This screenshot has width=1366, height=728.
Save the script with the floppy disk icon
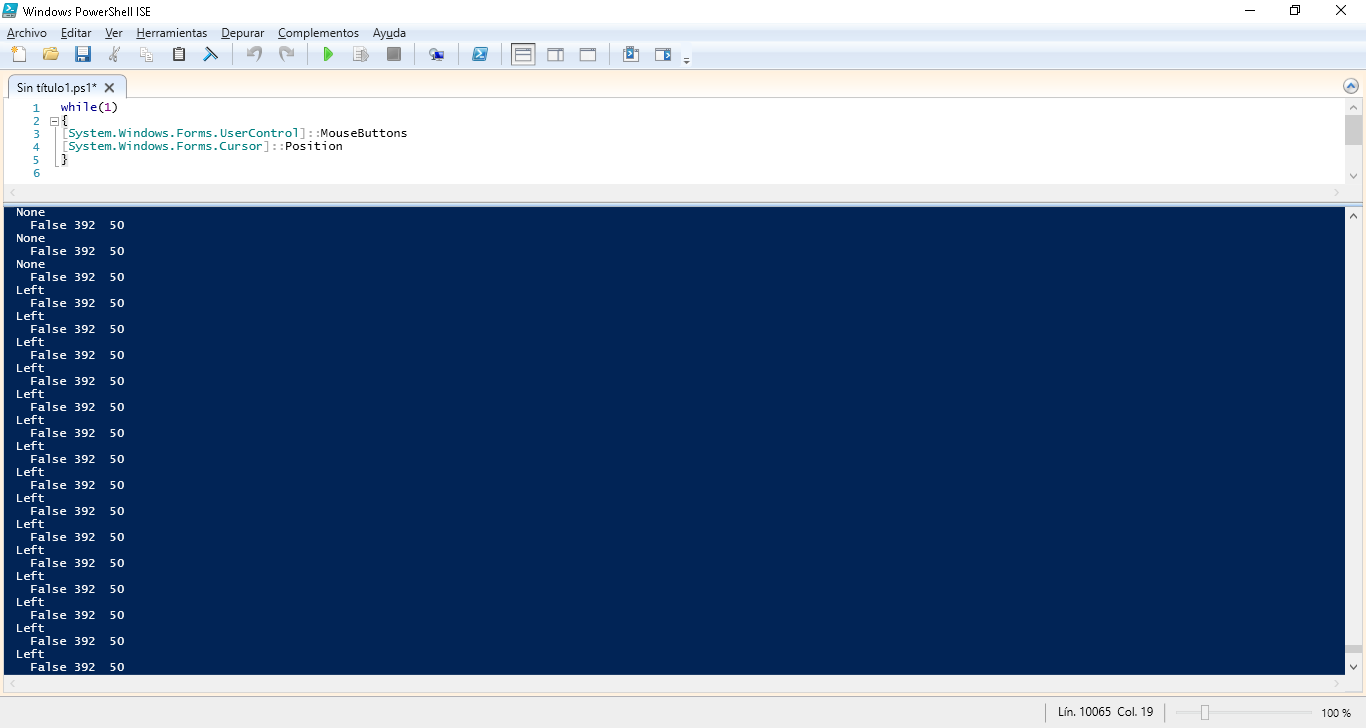pos(83,54)
